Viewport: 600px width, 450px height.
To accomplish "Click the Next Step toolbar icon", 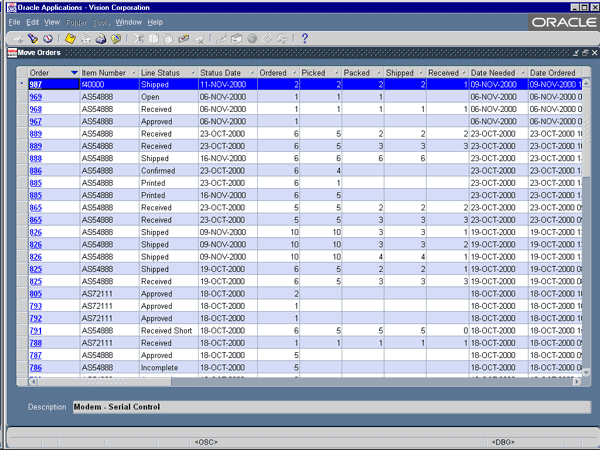I will click(86, 39).
